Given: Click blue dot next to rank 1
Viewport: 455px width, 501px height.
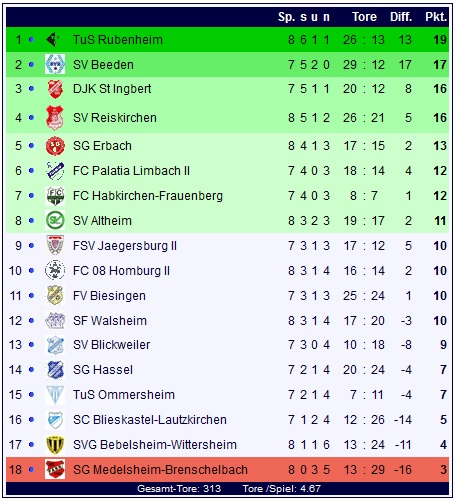Looking at the screenshot, I should coord(31,40).
